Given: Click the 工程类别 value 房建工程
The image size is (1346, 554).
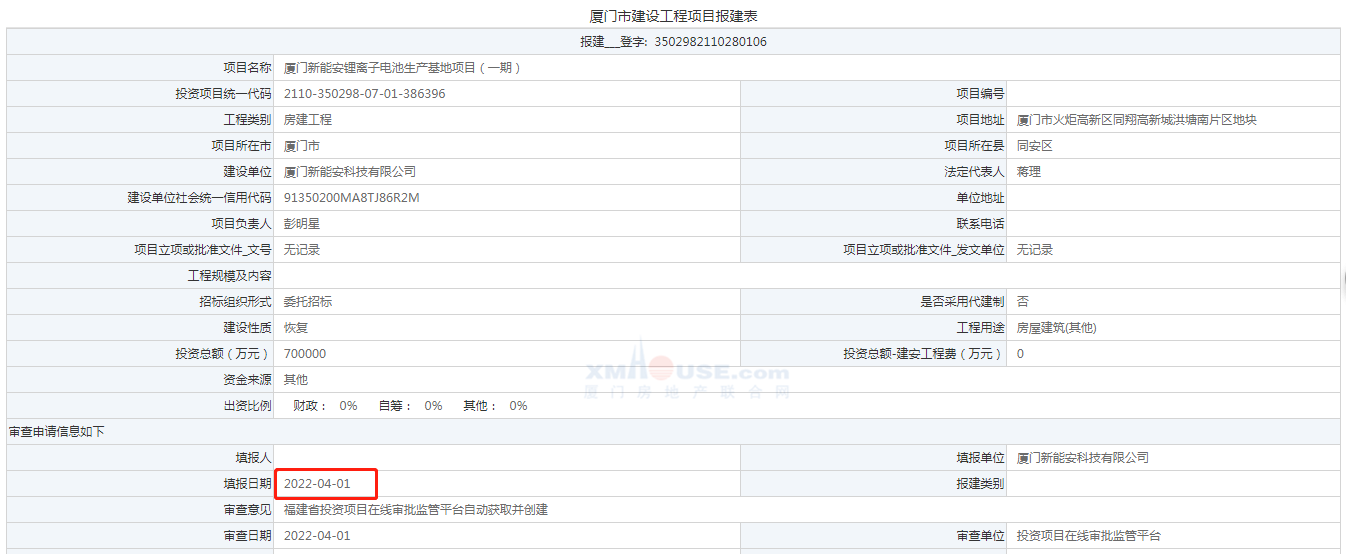Looking at the screenshot, I should [x=308, y=120].
